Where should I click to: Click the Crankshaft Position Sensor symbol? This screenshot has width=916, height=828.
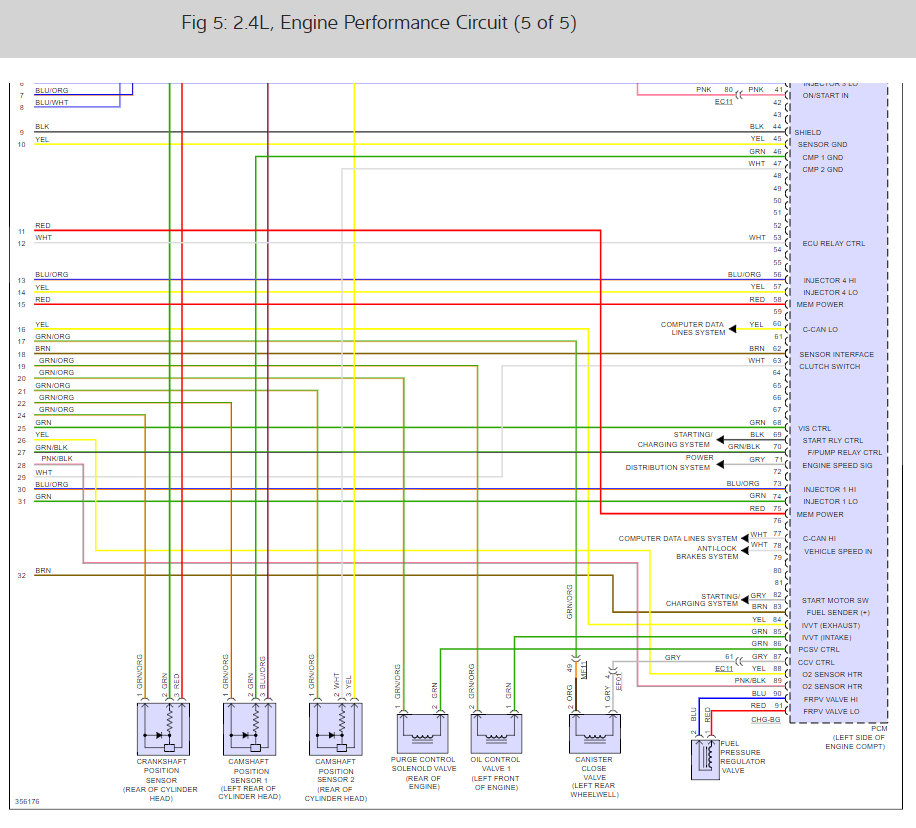(x=163, y=729)
